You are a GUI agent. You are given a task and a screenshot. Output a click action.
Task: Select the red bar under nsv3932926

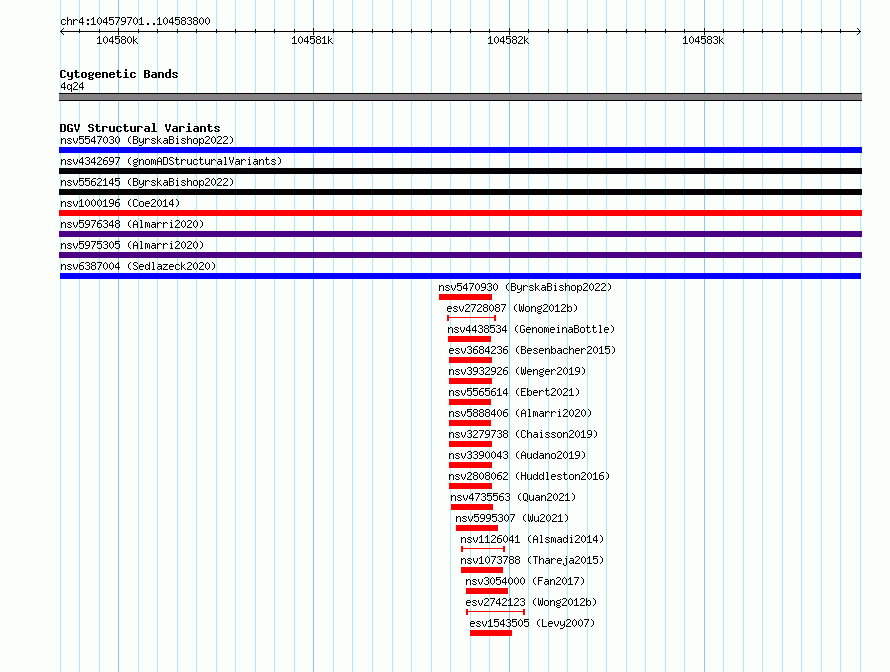pos(471,381)
